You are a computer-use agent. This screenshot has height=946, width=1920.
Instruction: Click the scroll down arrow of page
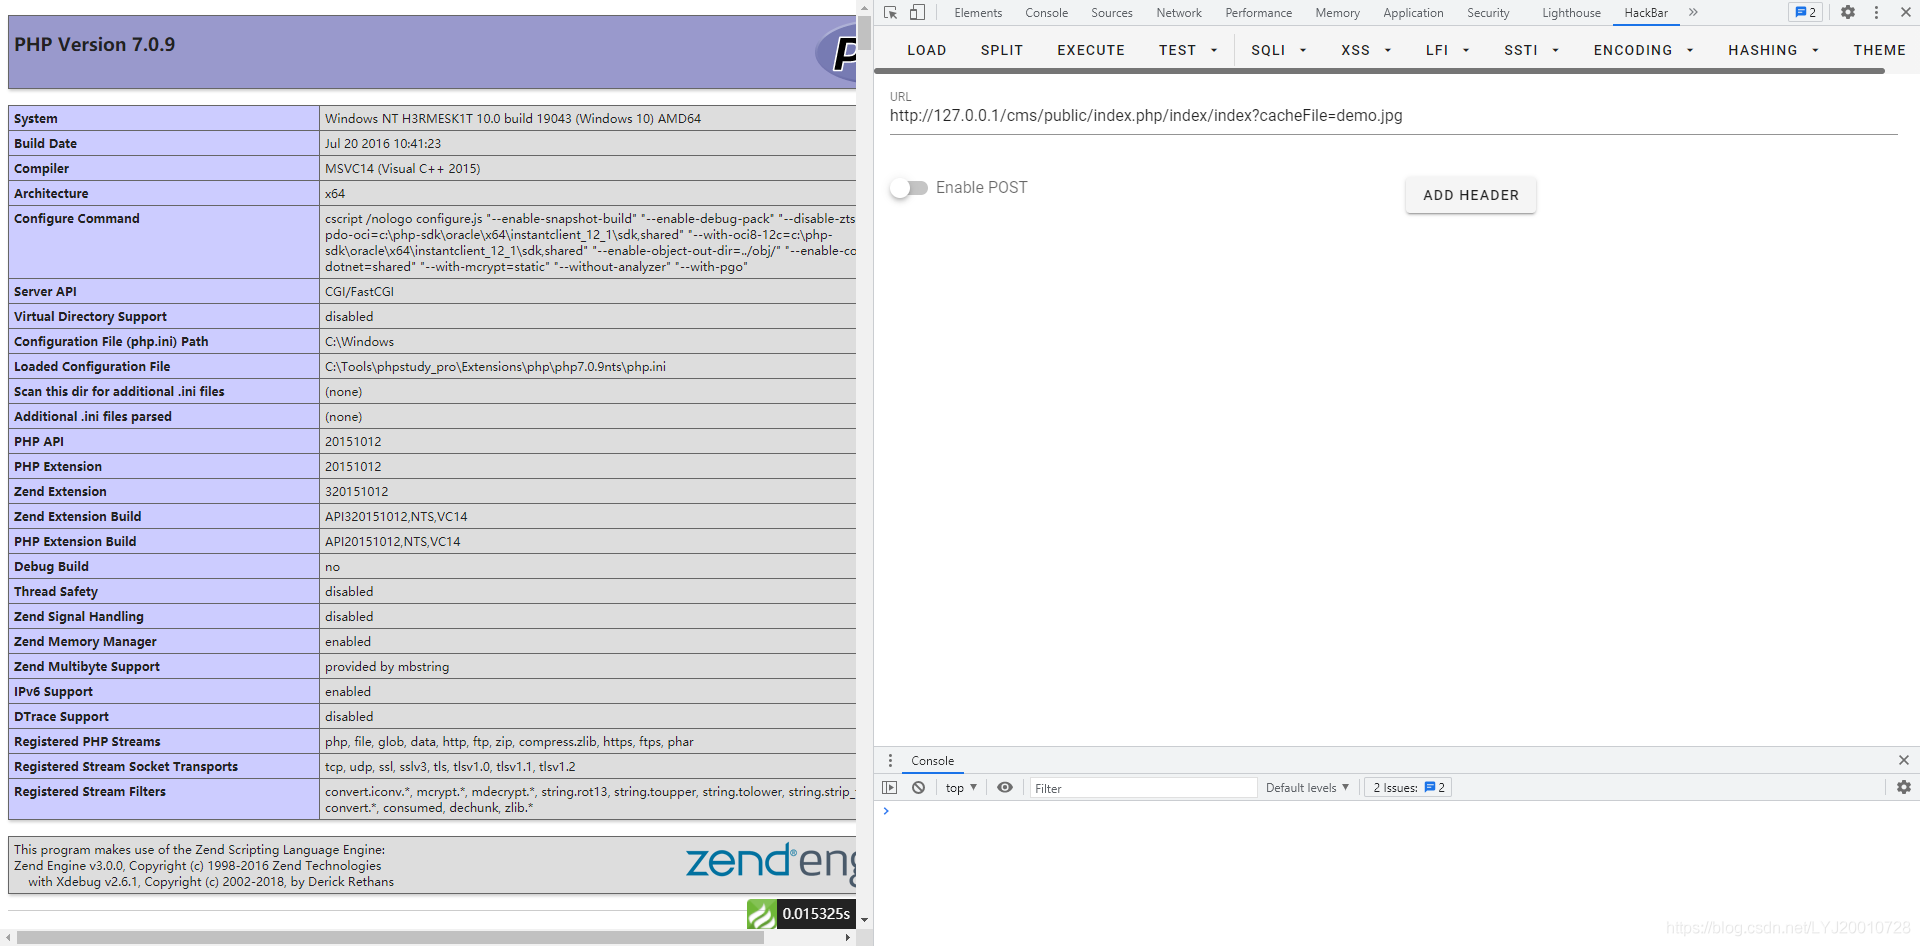(864, 920)
